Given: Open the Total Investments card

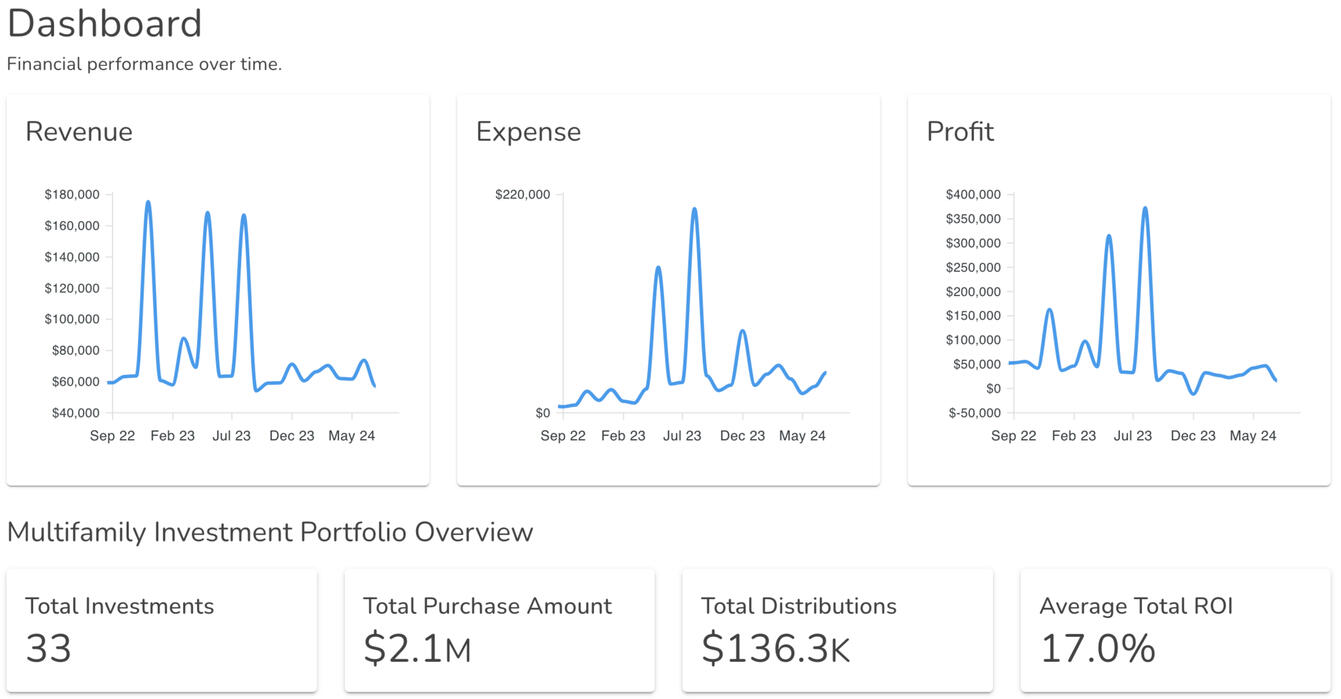Looking at the screenshot, I should (x=162, y=630).
